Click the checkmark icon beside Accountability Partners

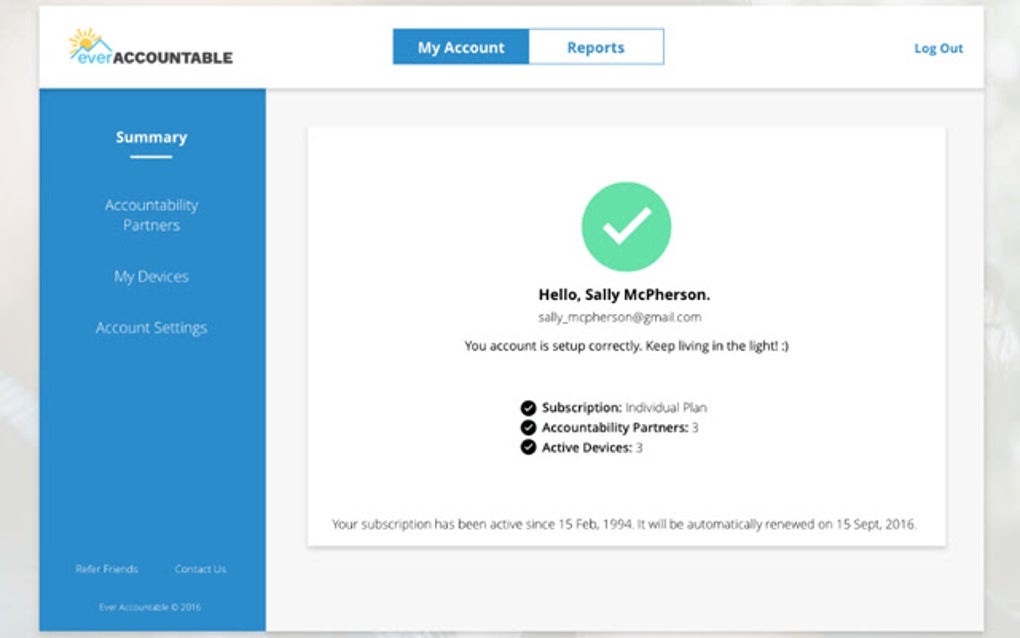click(528, 427)
